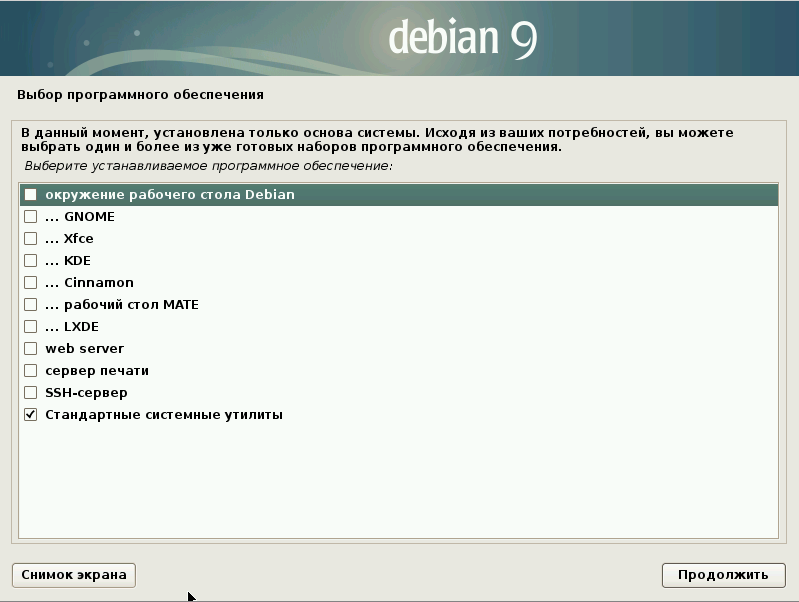Click the '... GNOME' label text
The image size is (799, 602).
pos(80,217)
